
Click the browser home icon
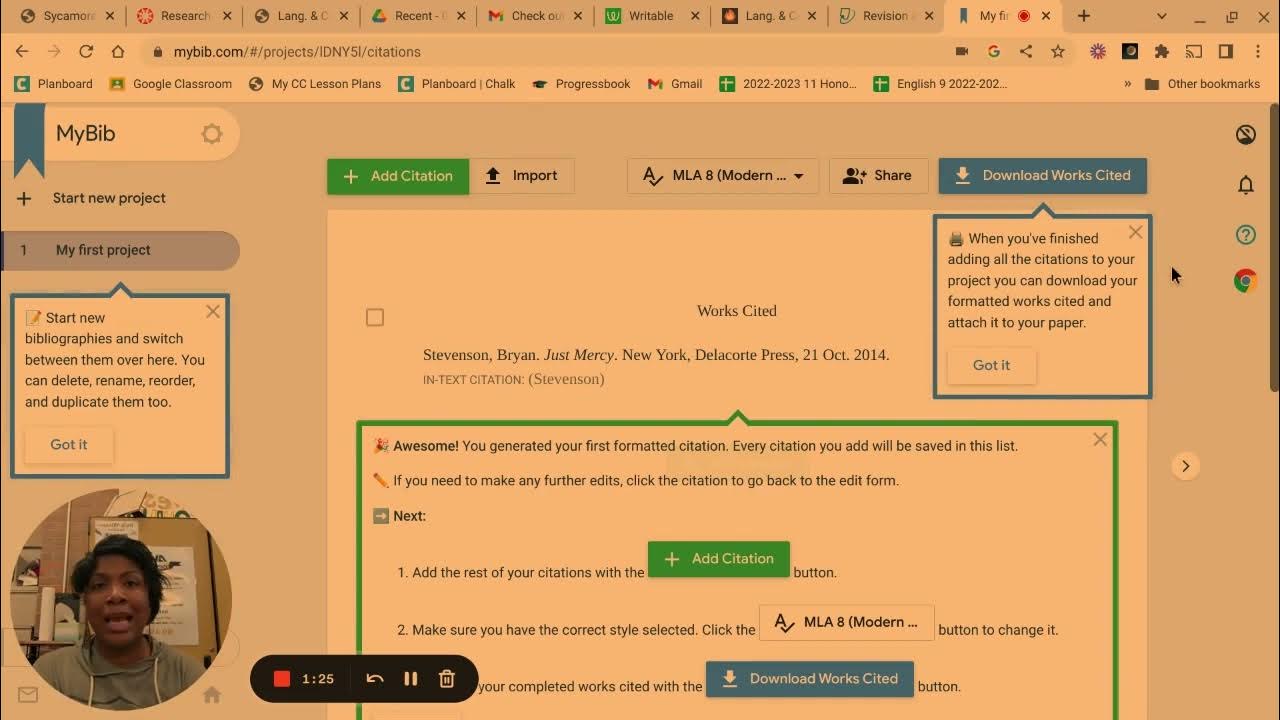118,51
